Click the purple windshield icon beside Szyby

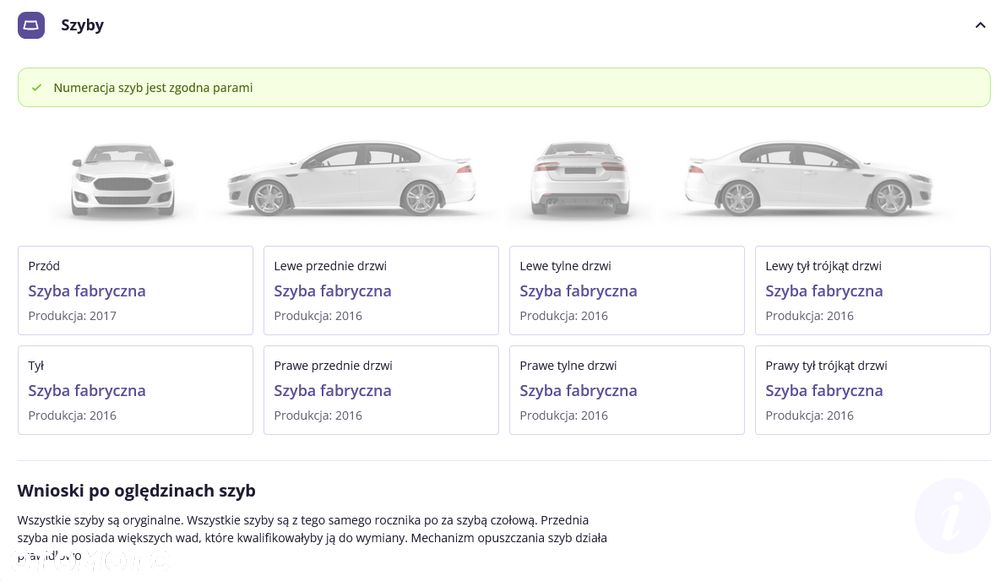point(31,26)
